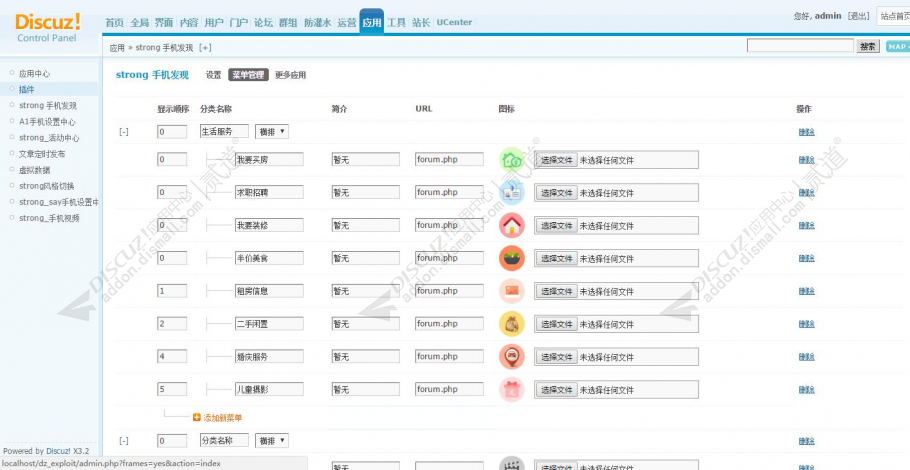Viewport: 910px width, 470px height.
Task: Open strong_say手机设置 in the sidebar
Action: click(59, 202)
